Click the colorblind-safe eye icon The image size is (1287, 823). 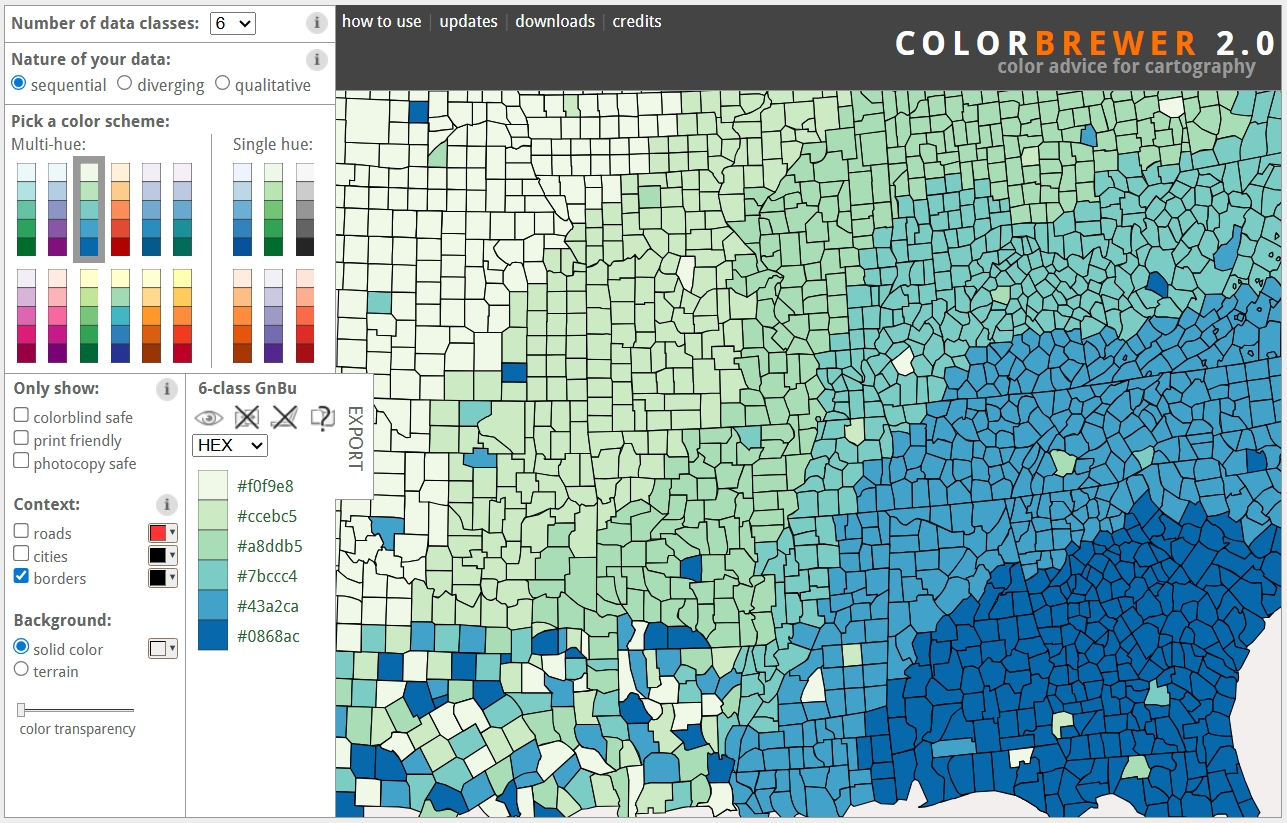coord(208,417)
